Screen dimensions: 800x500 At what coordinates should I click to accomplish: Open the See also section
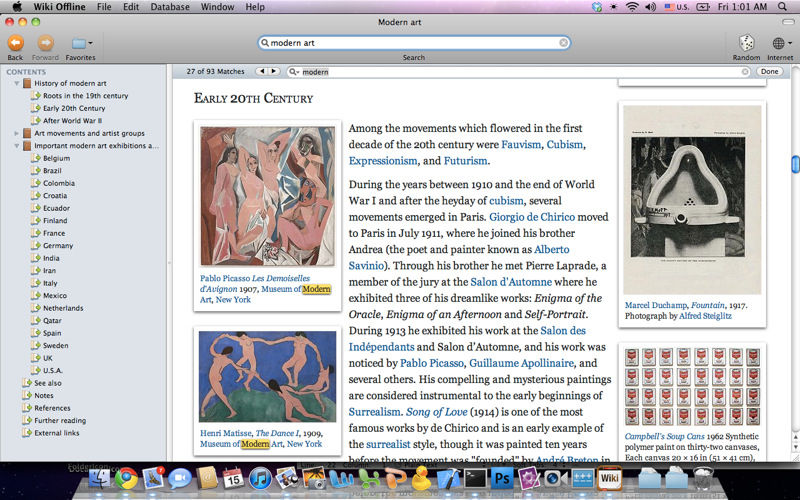tap(47, 383)
